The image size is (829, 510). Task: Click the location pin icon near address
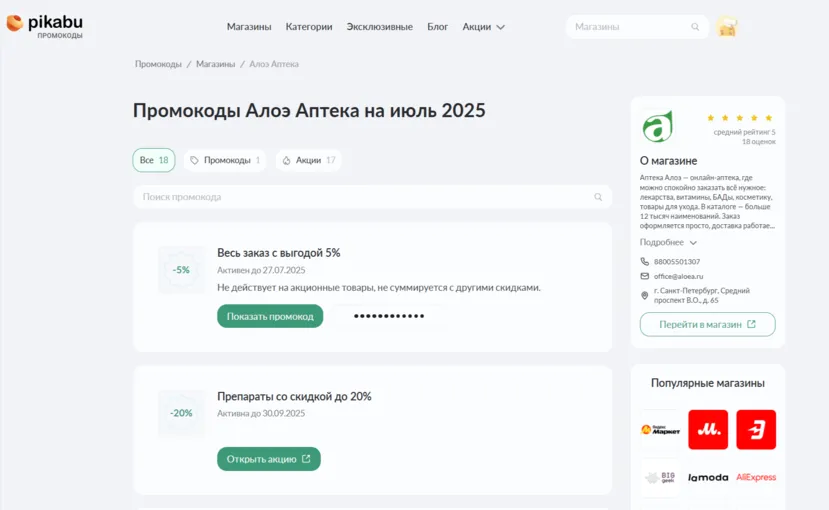[x=644, y=295]
